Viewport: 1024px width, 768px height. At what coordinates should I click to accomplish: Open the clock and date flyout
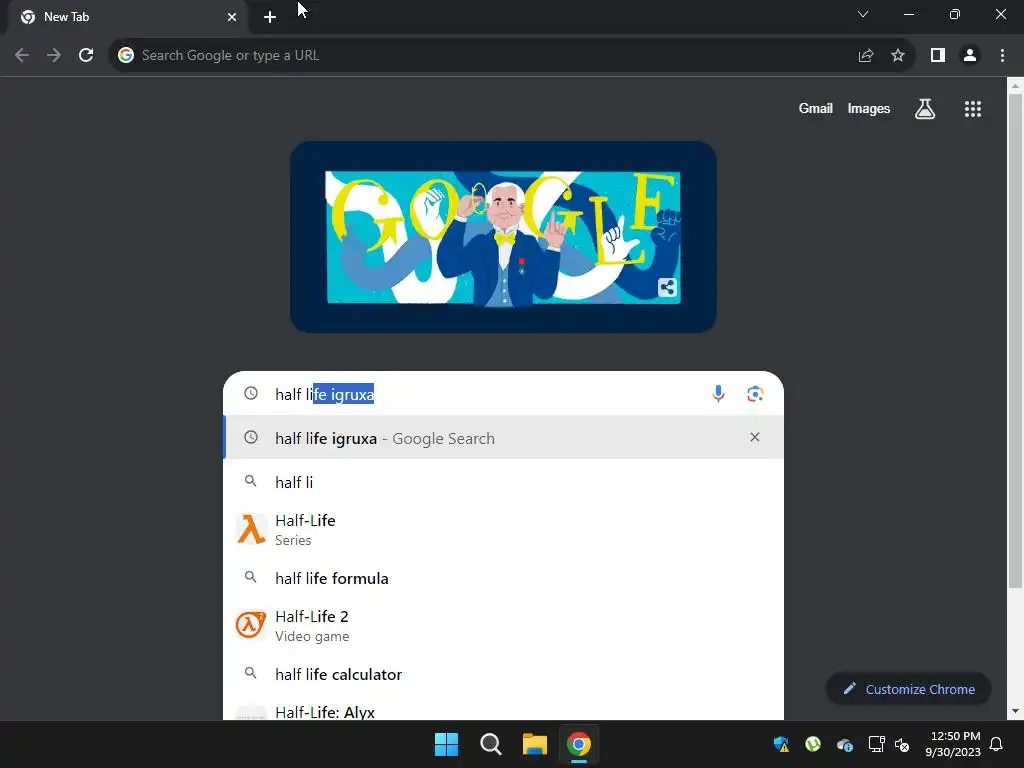(953, 744)
